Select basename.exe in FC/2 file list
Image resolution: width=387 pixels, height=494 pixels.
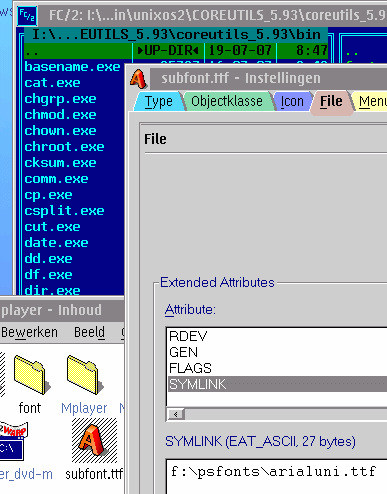(x=72, y=67)
